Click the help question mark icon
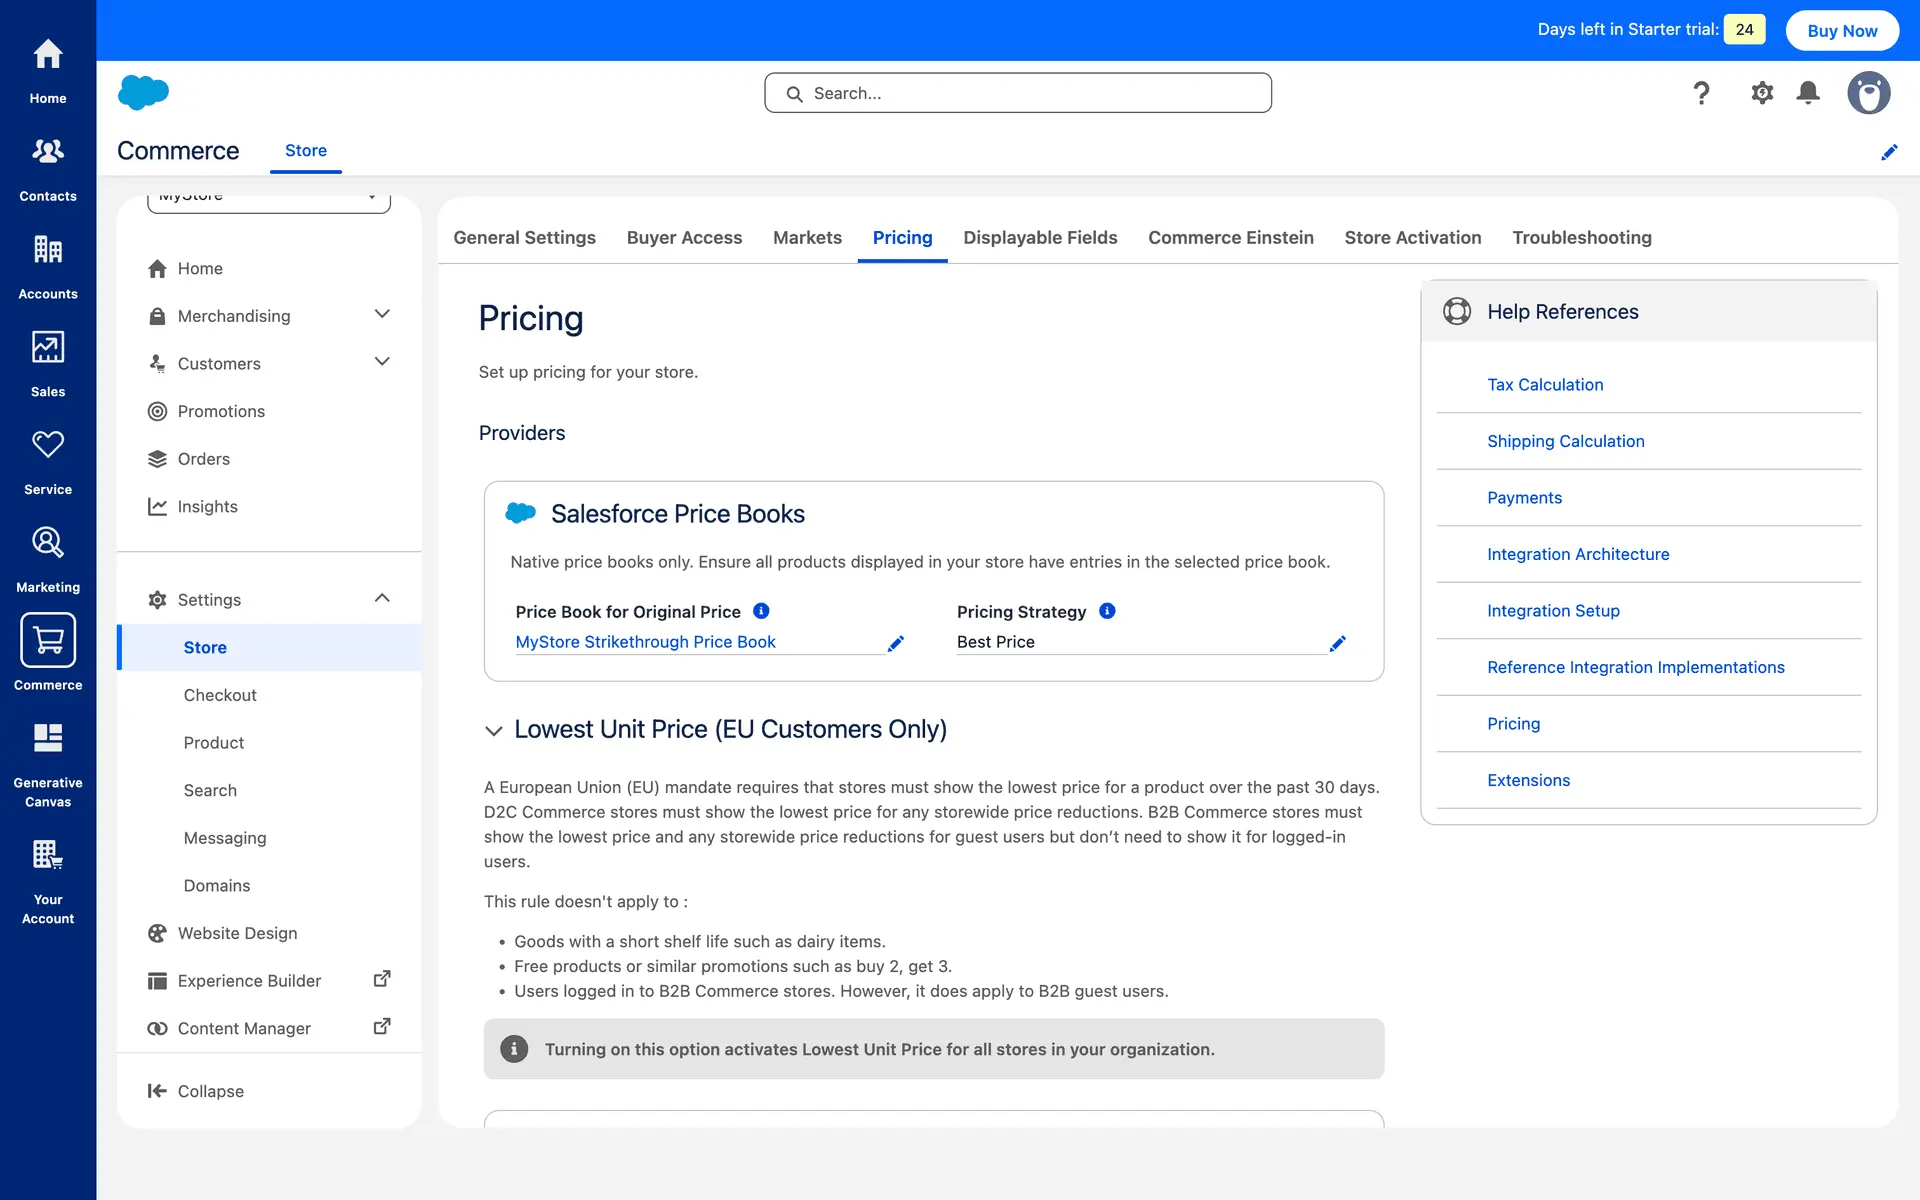 1701,93
